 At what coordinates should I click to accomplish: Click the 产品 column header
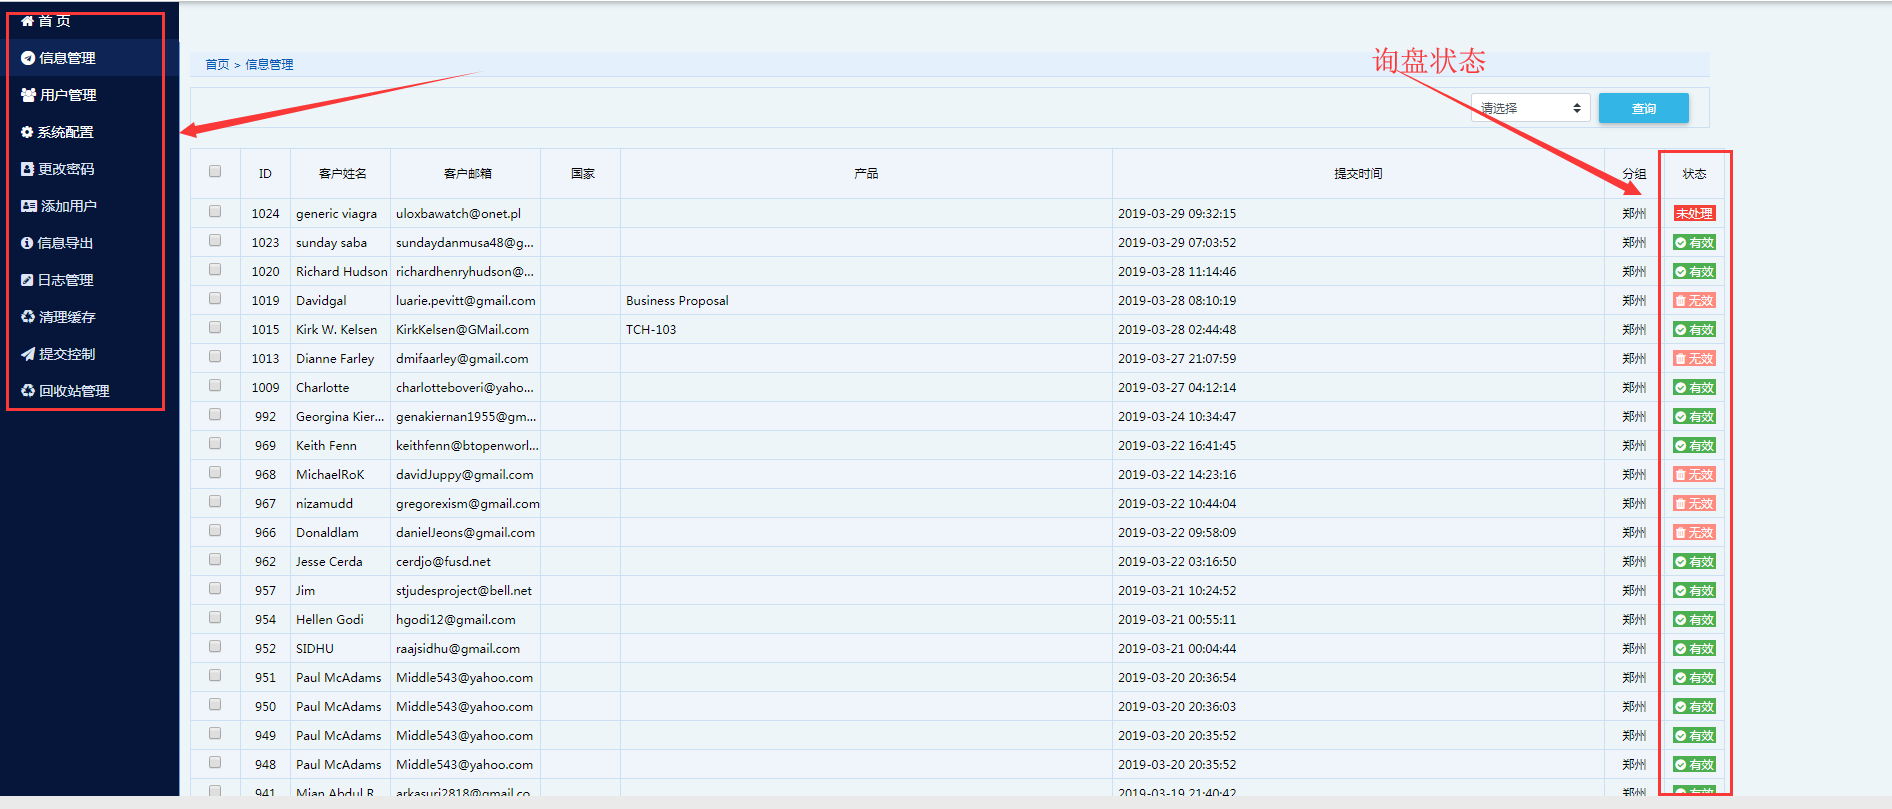[x=866, y=173]
